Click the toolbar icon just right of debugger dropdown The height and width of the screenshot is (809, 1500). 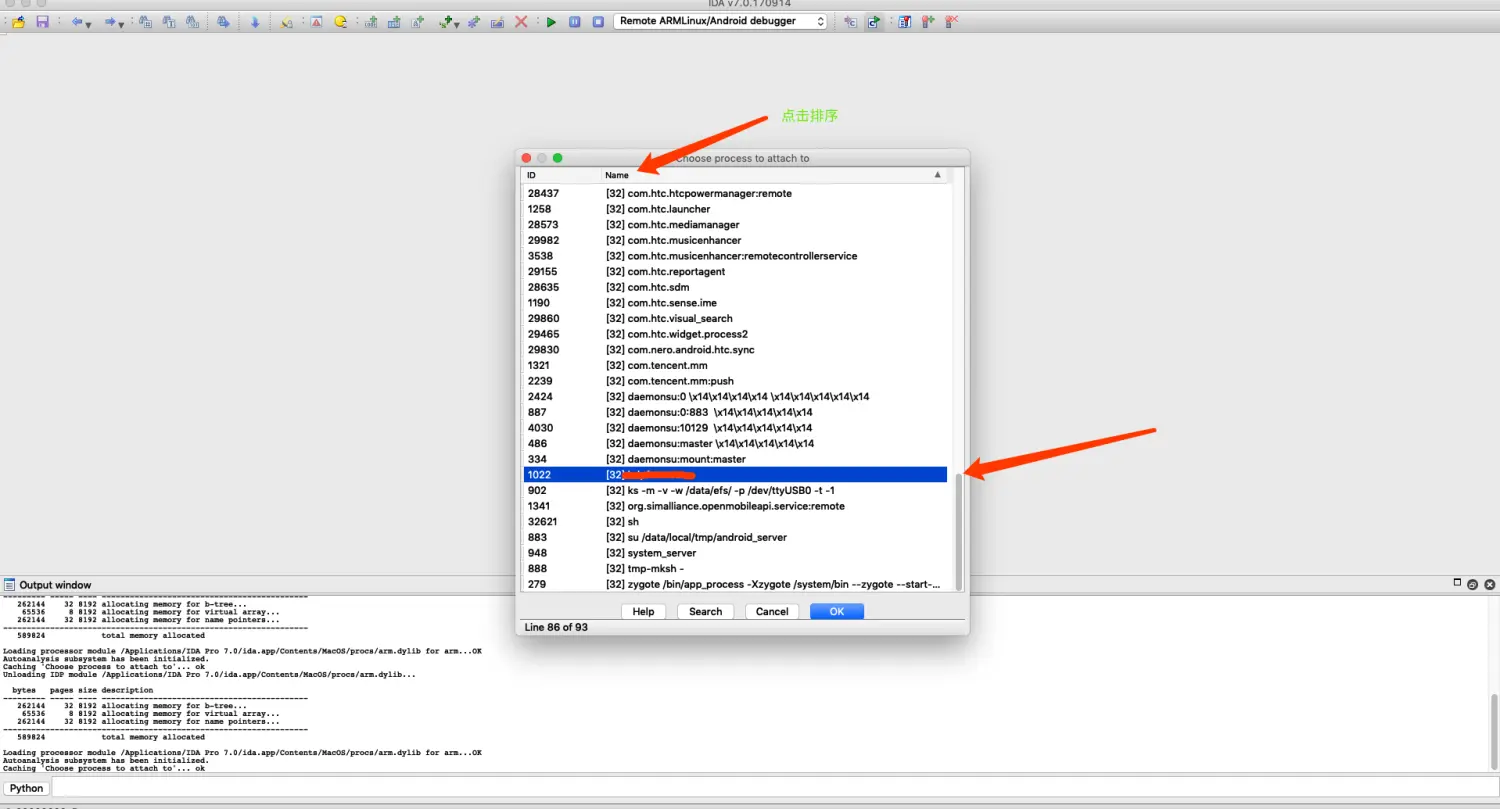coord(850,22)
